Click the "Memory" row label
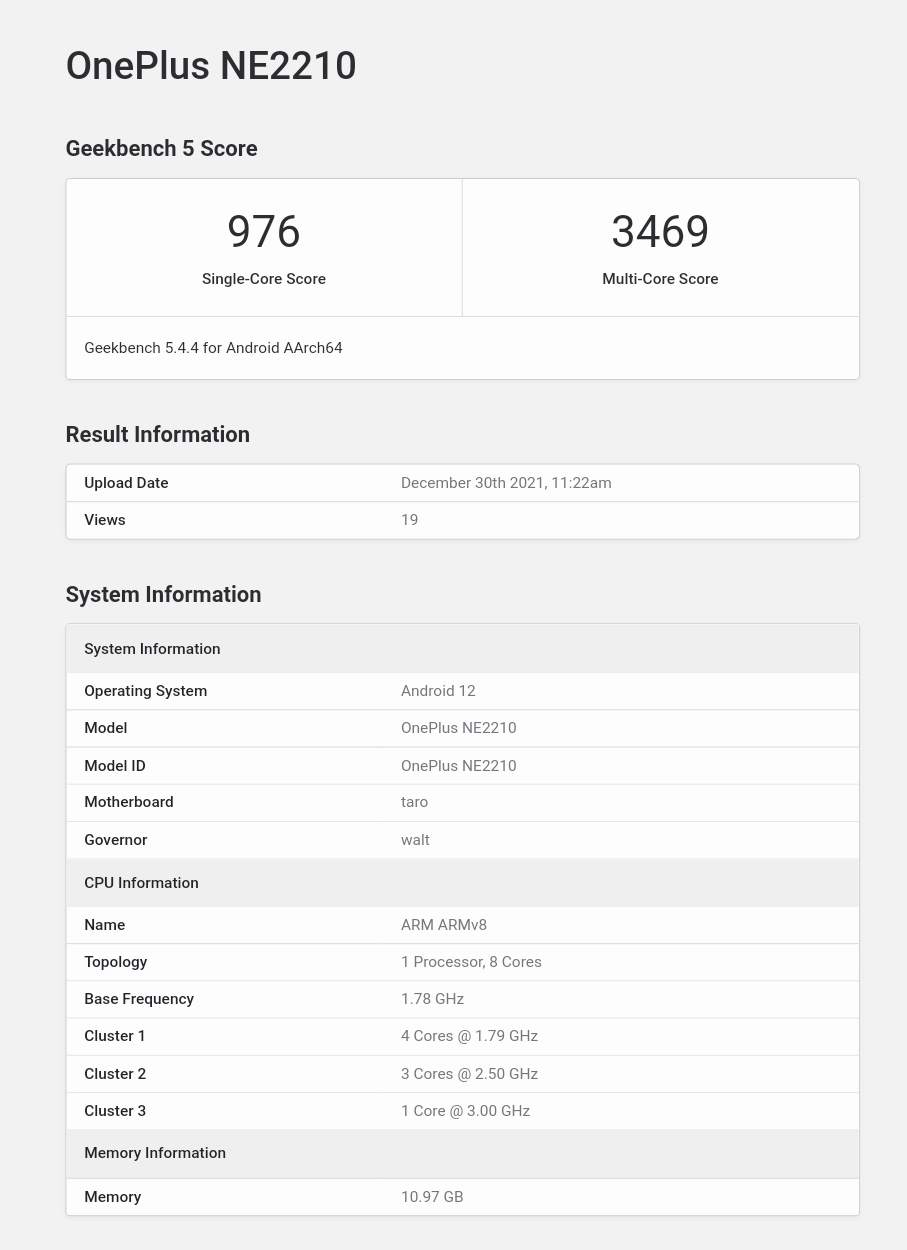Viewport: 907px width, 1250px height. click(113, 1197)
